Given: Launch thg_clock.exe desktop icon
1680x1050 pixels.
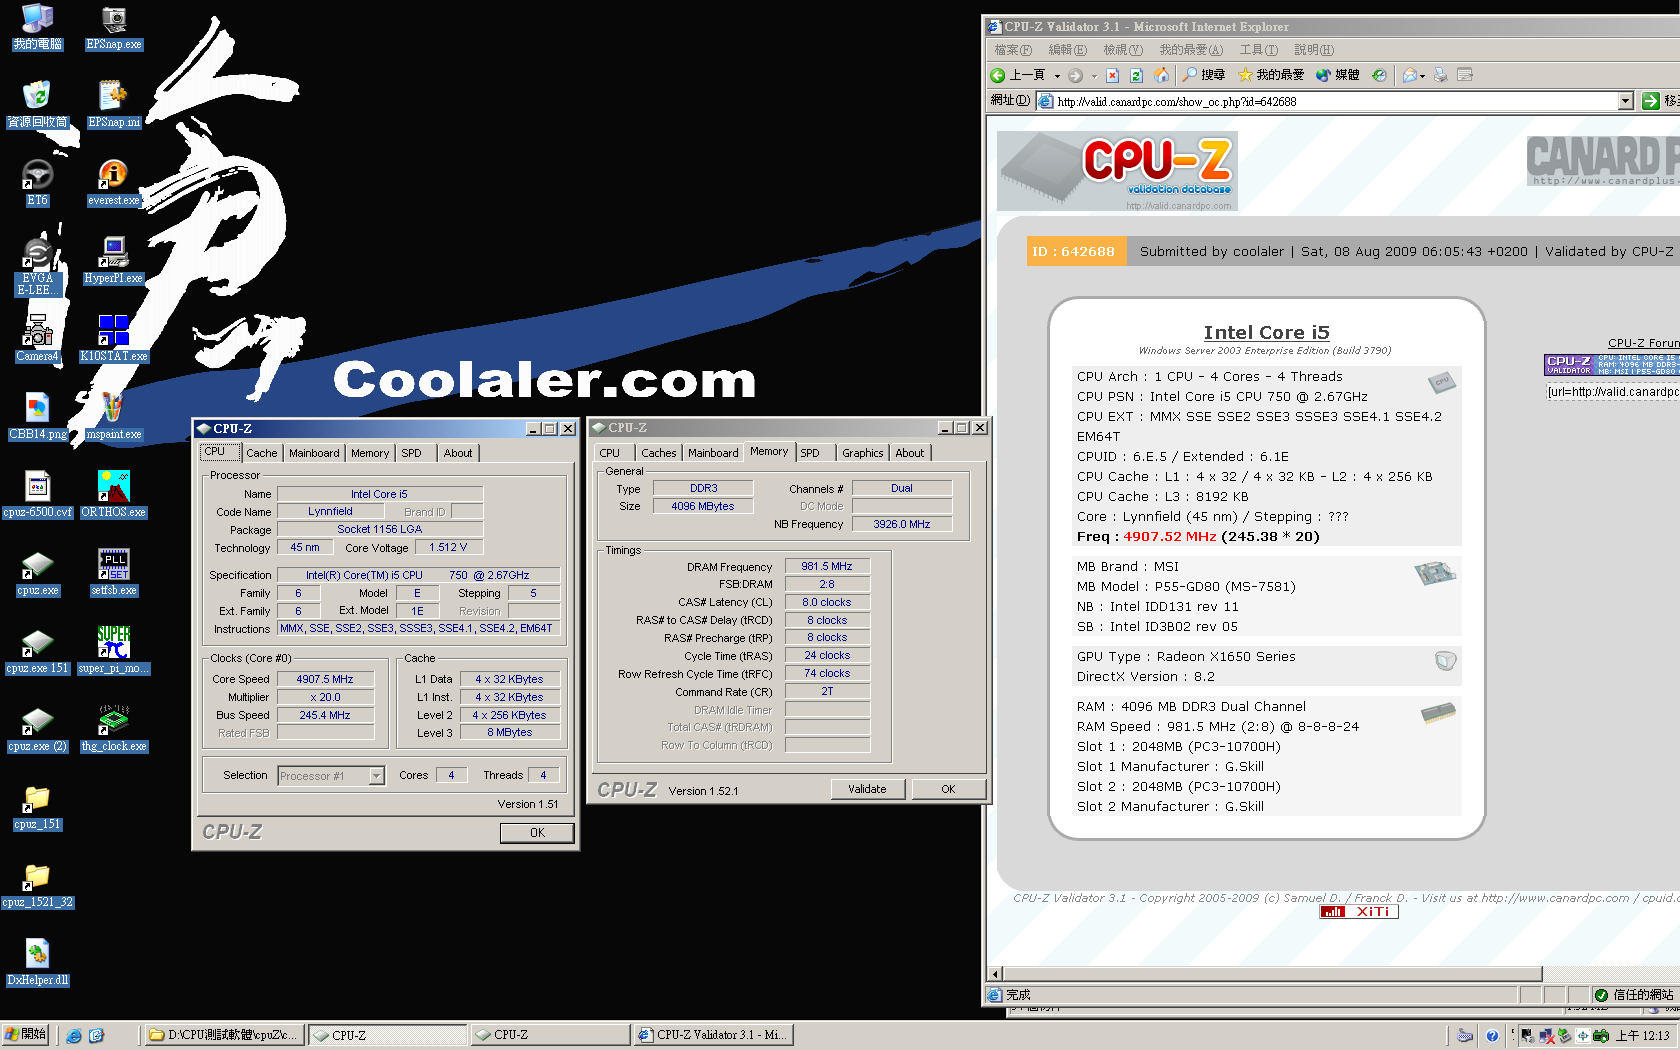Looking at the screenshot, I should (114, 730).
